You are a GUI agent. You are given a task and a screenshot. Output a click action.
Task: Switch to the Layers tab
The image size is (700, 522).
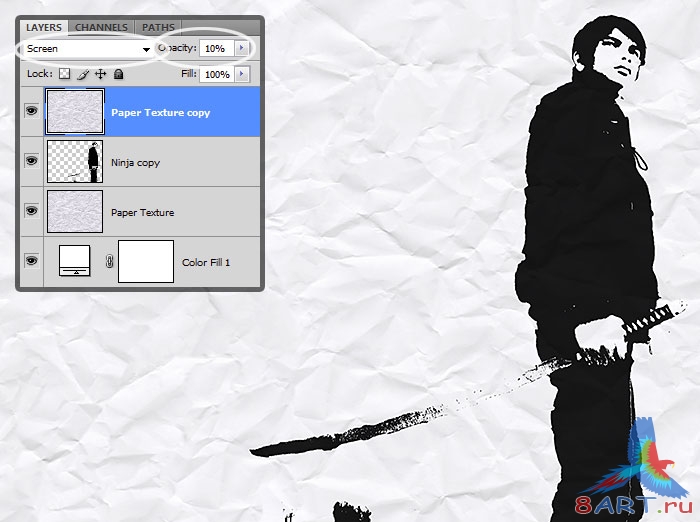click(x=44, y=27)
